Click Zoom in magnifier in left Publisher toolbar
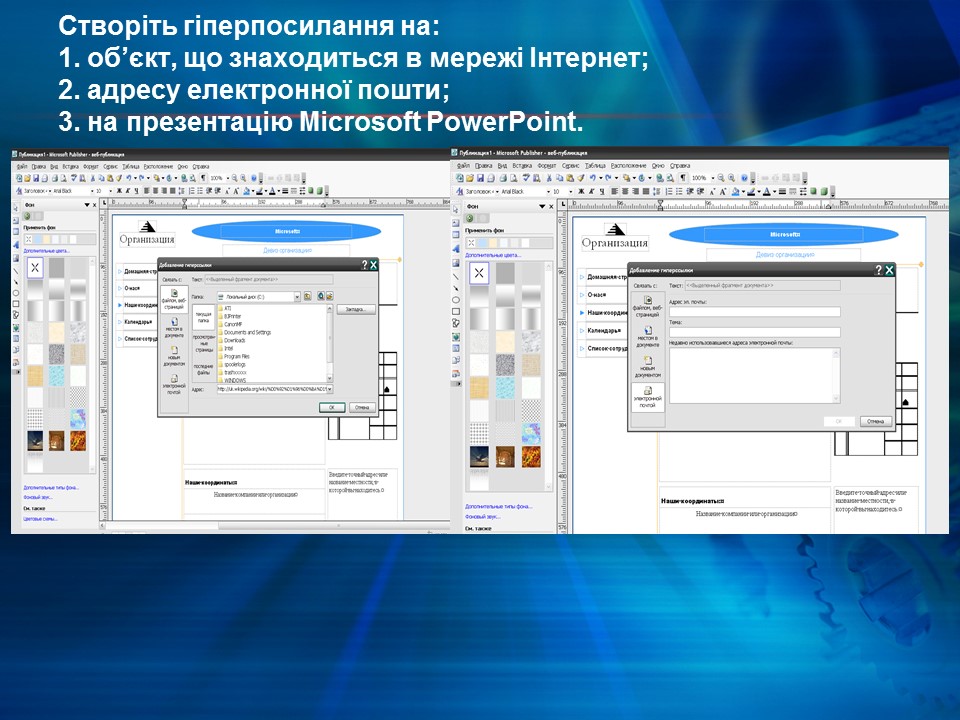The height and width of the screenshot is (720, 960). click(x=243, y=178)
